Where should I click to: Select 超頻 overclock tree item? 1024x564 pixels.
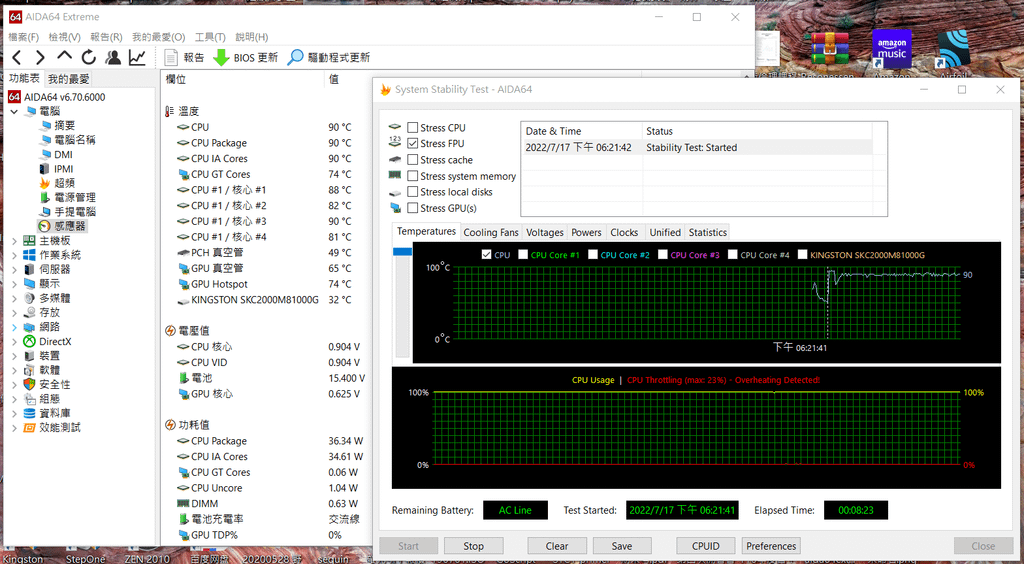[57, 183]
